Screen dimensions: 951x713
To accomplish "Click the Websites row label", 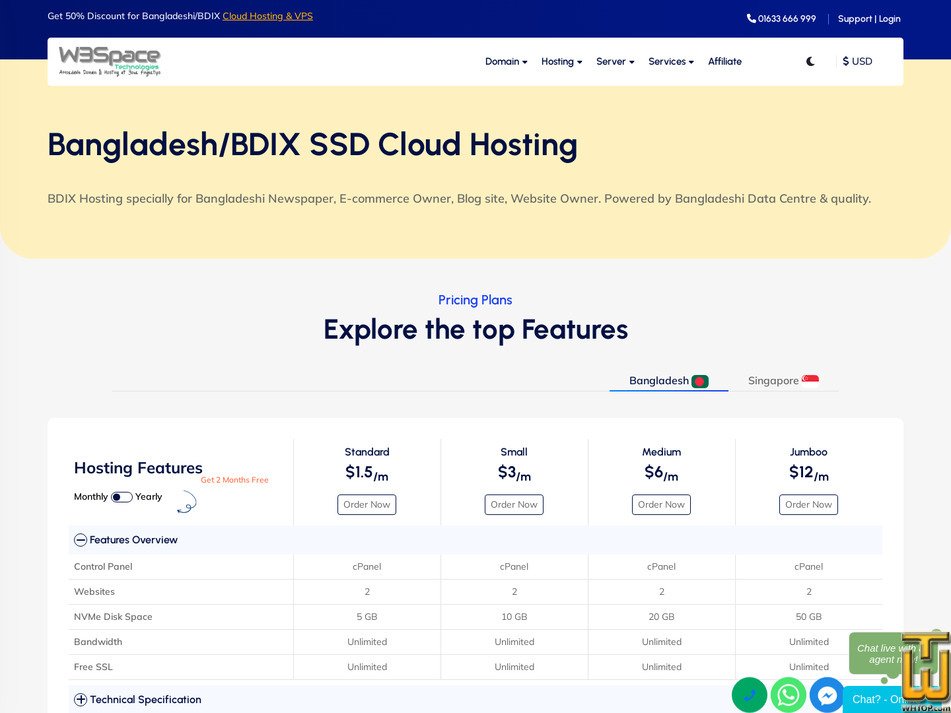I will pyautogui.click(x=94, y=591).
